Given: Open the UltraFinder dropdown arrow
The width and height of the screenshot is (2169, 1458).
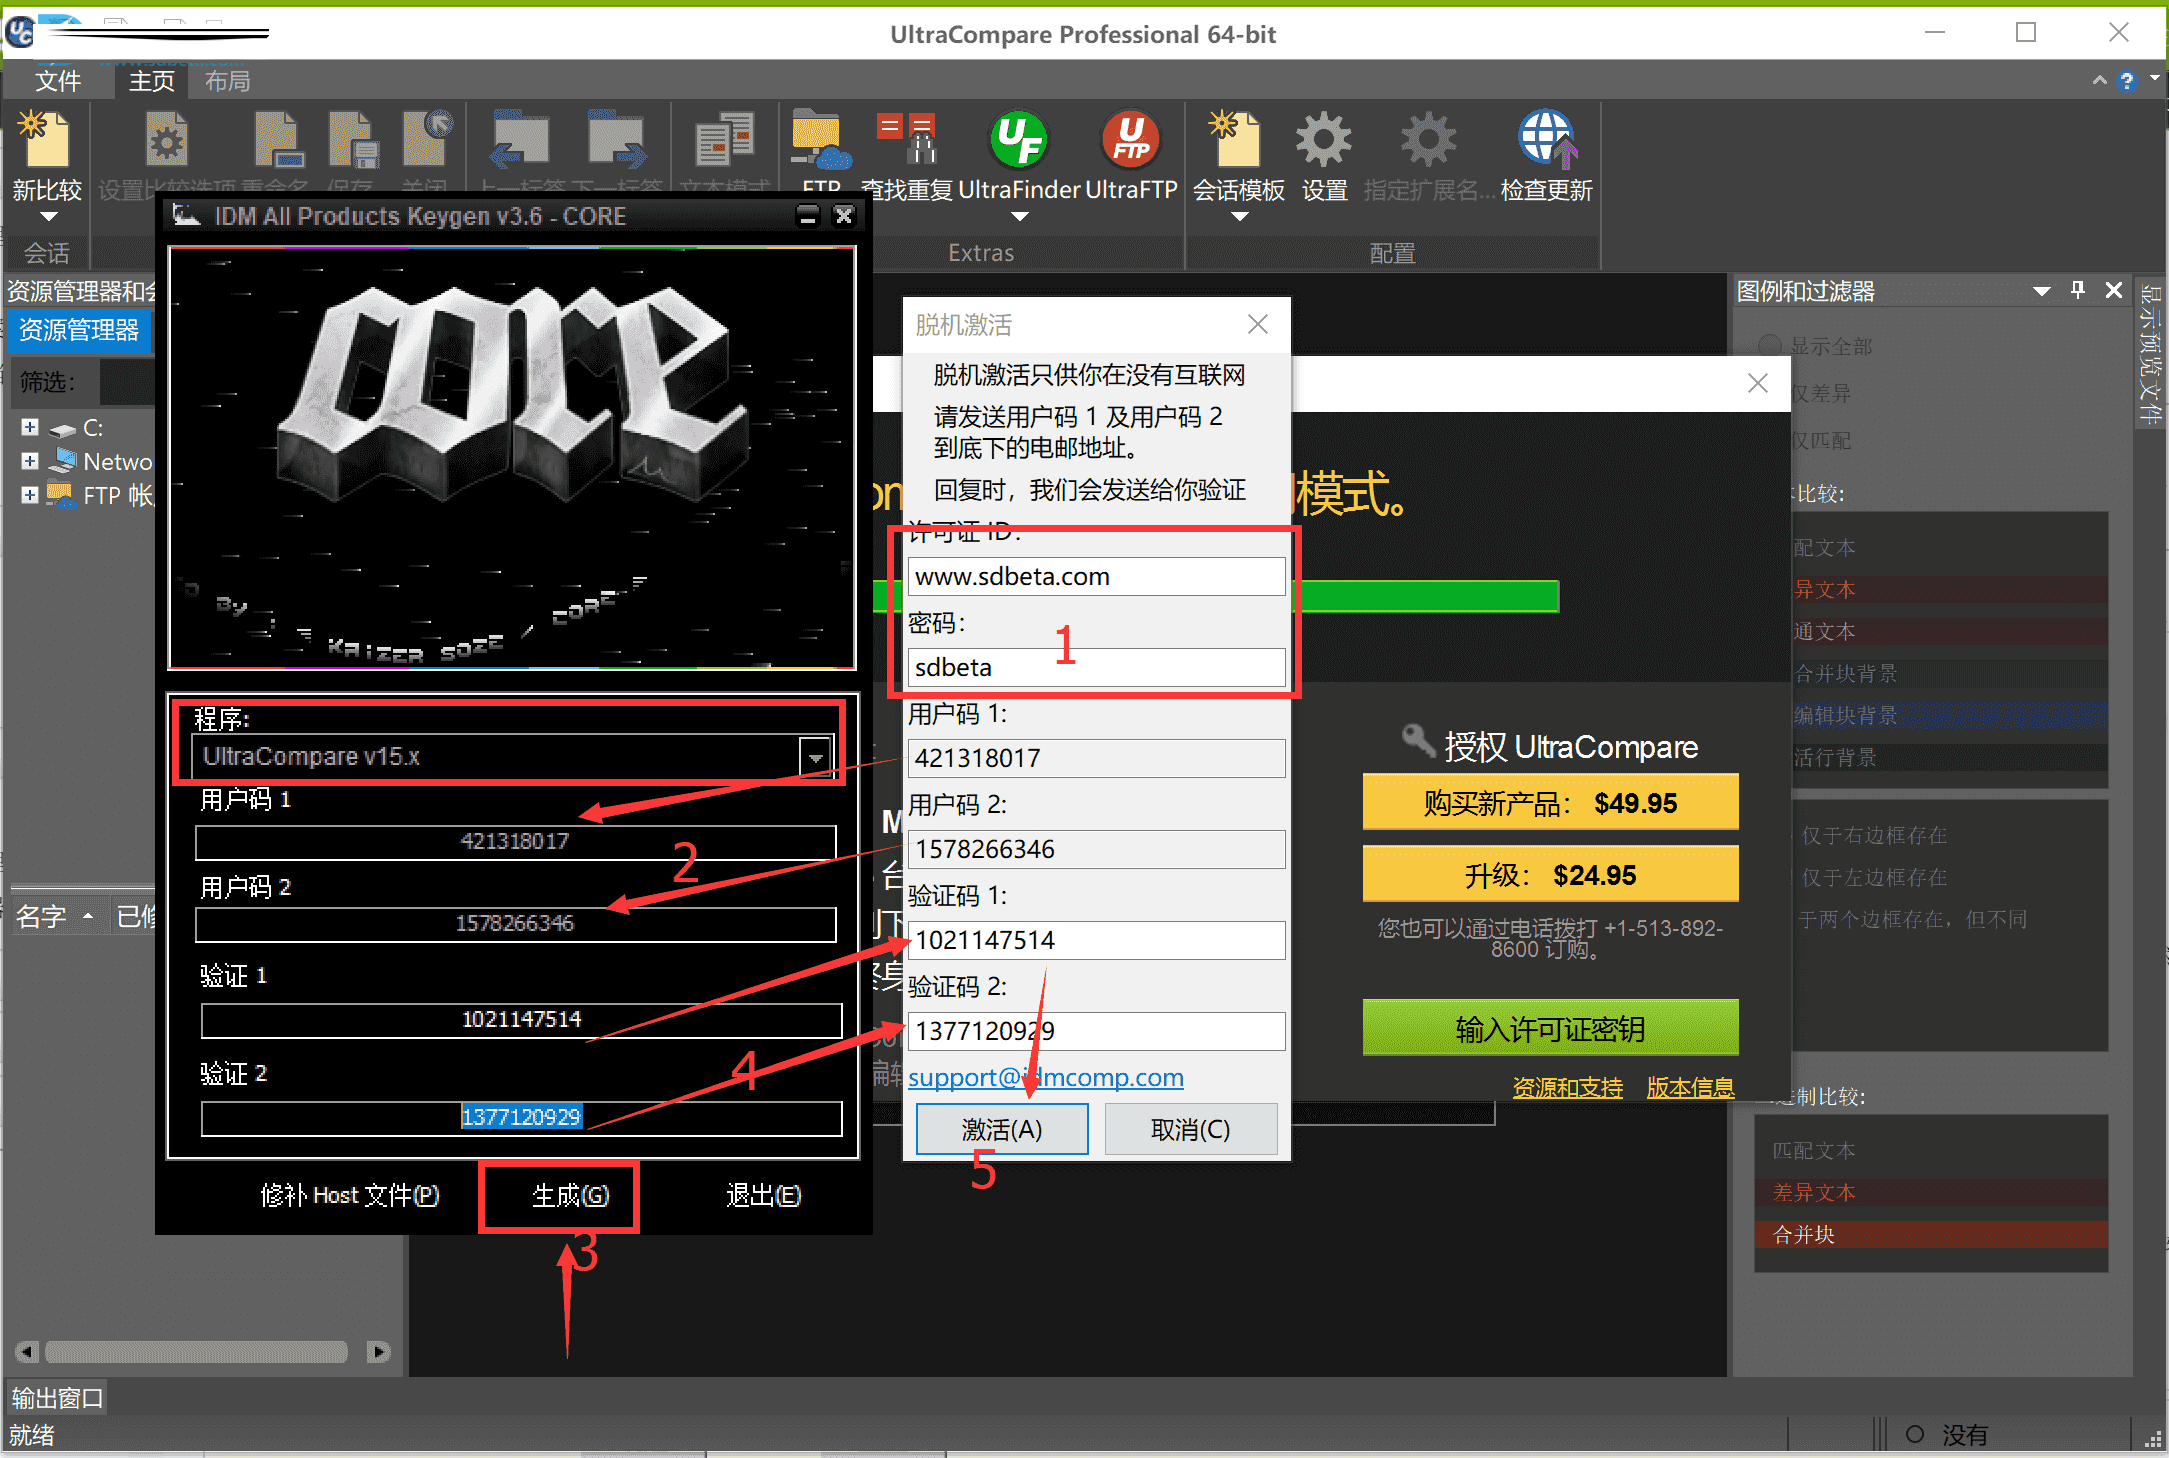Looking at the screenshot, I should 1020,217.
